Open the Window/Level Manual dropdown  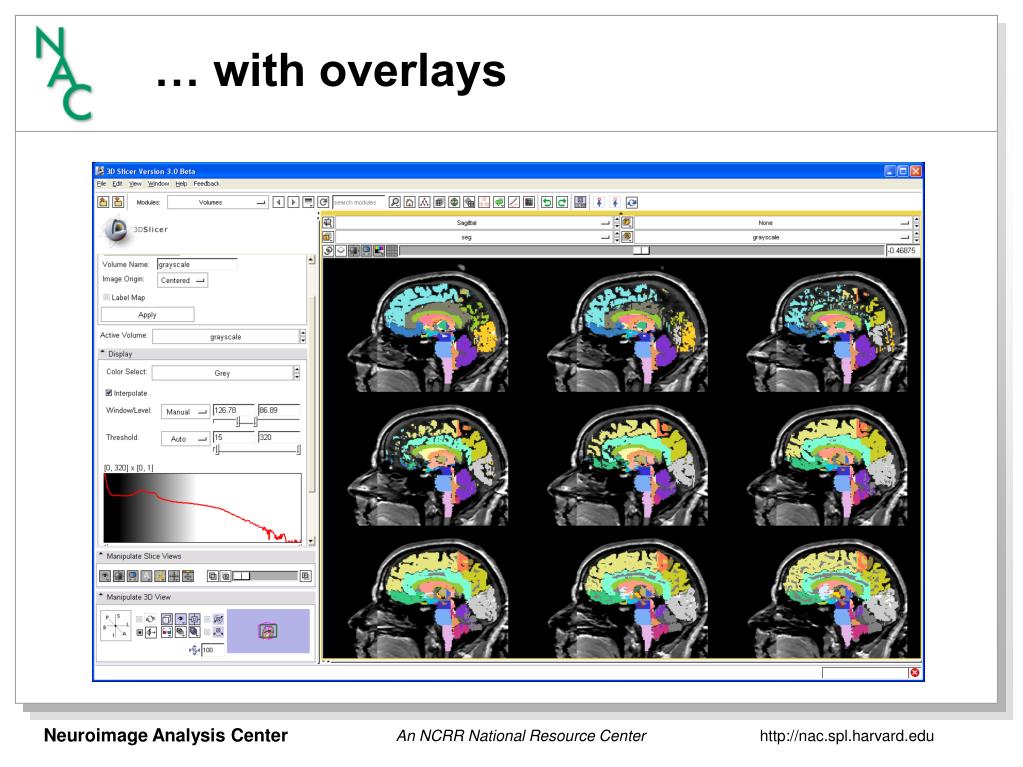coord(185,412)
